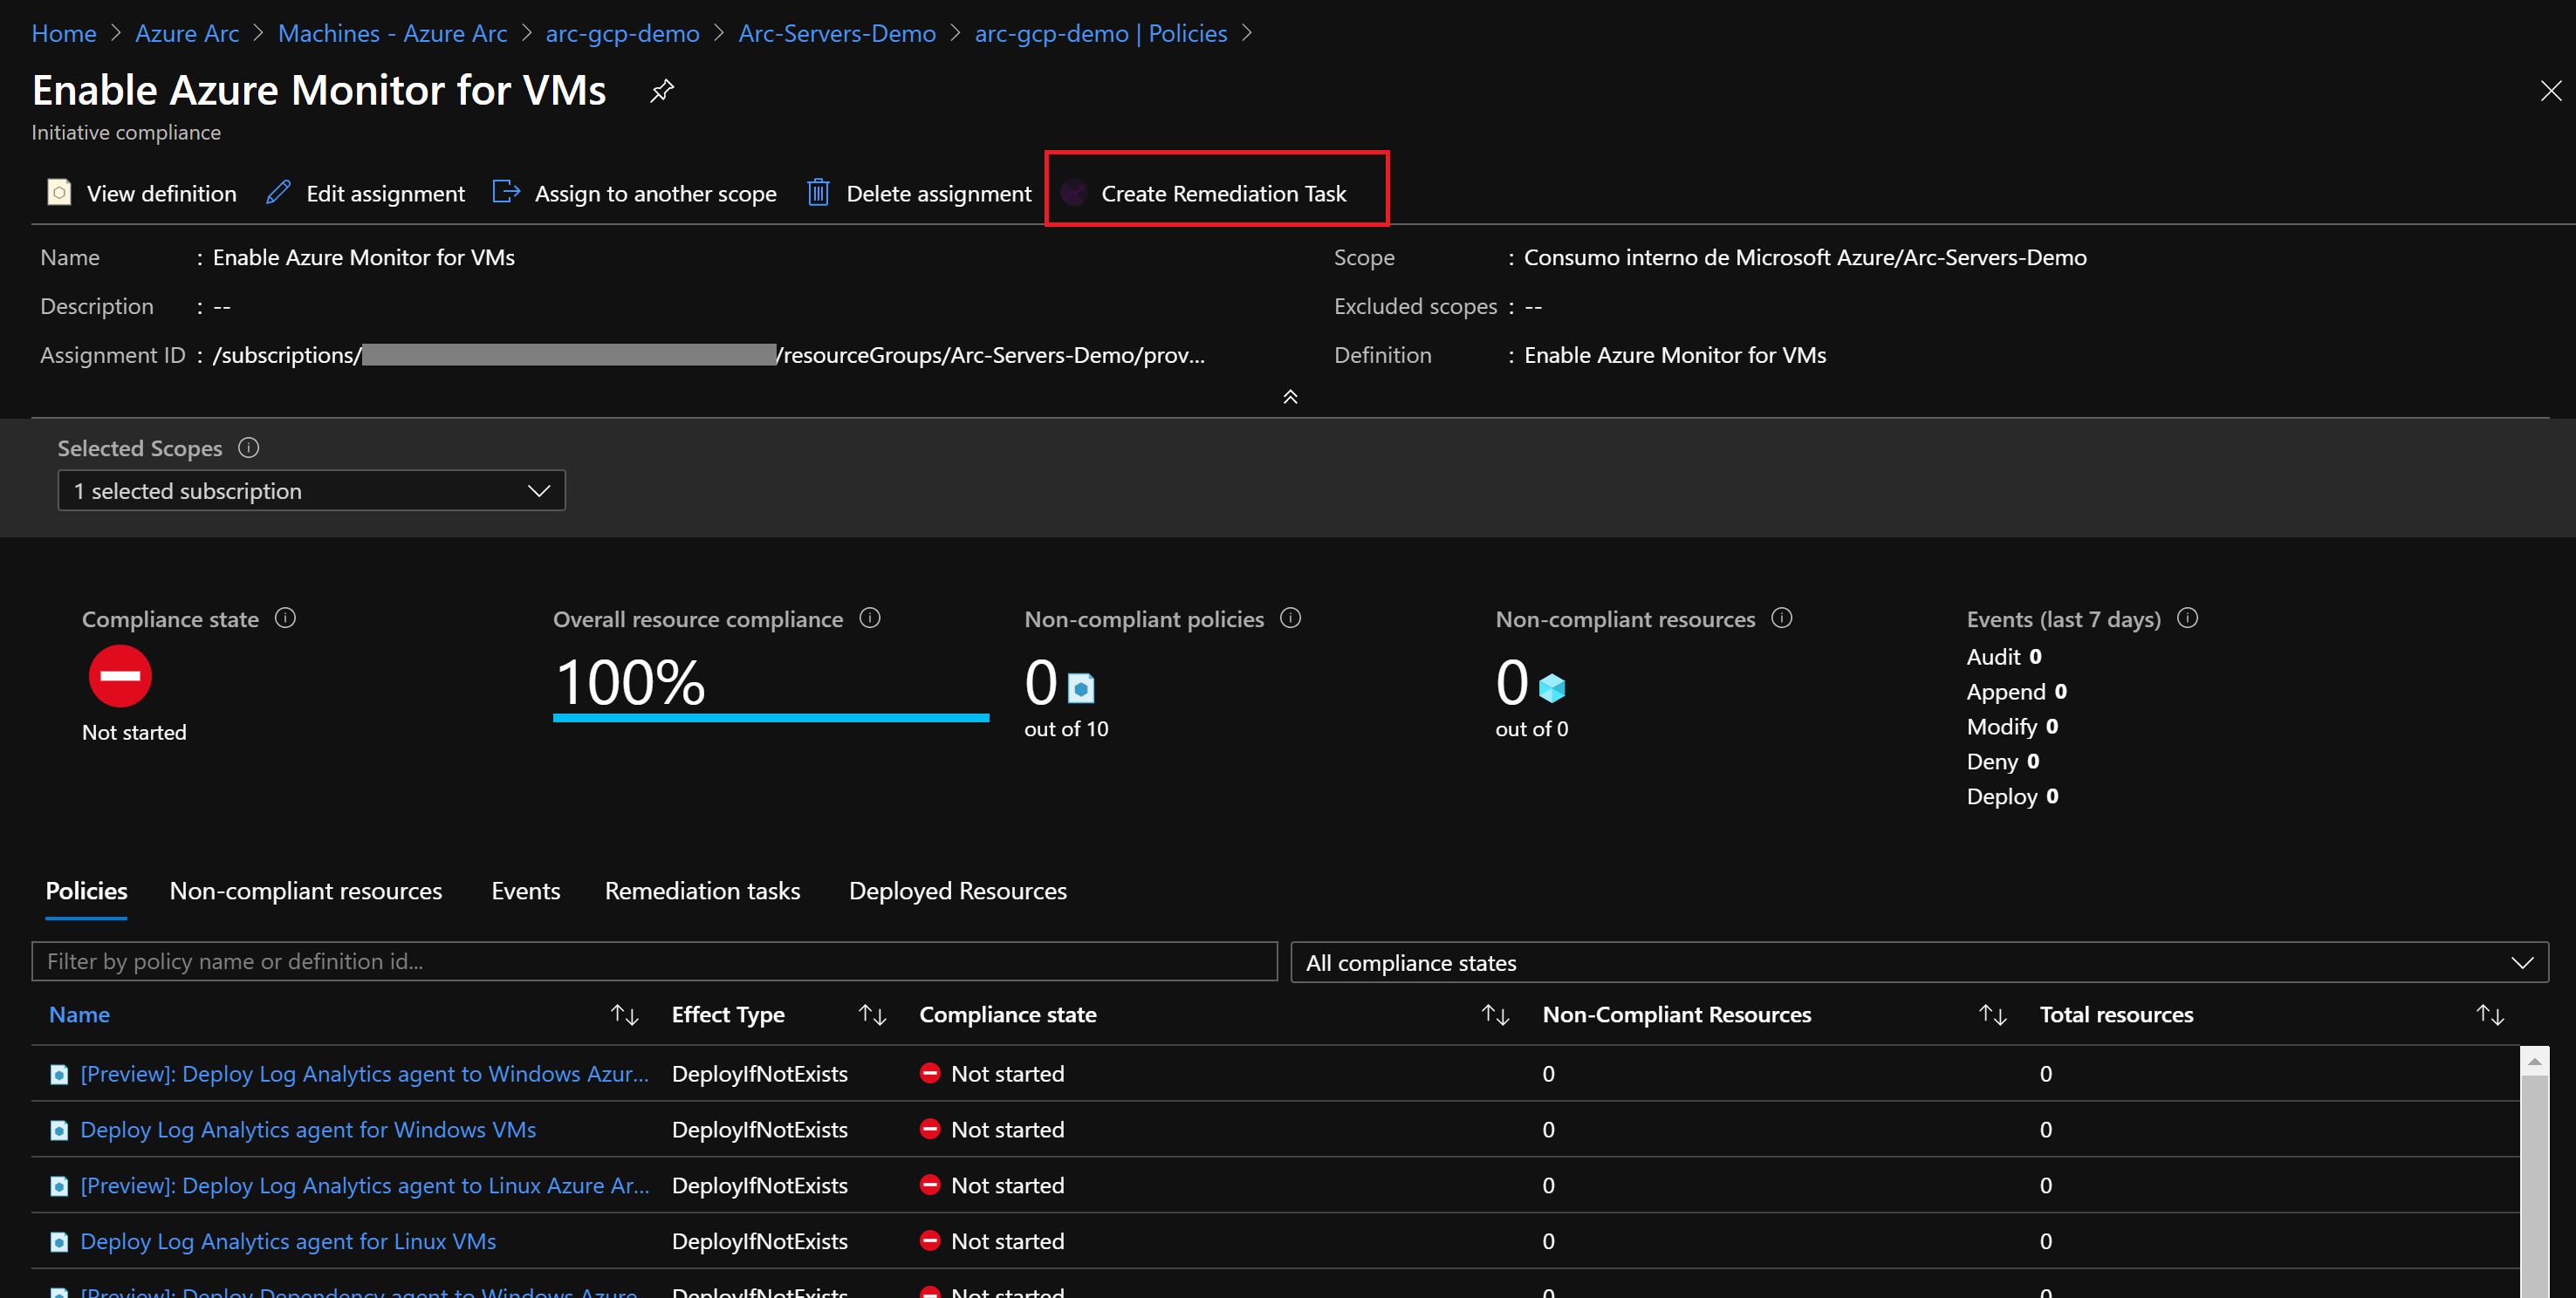Click Definition value Enable Azure Monitor for VMs
The height and width of the screenshot is (1298, 2576).
tap(1674, 355)
